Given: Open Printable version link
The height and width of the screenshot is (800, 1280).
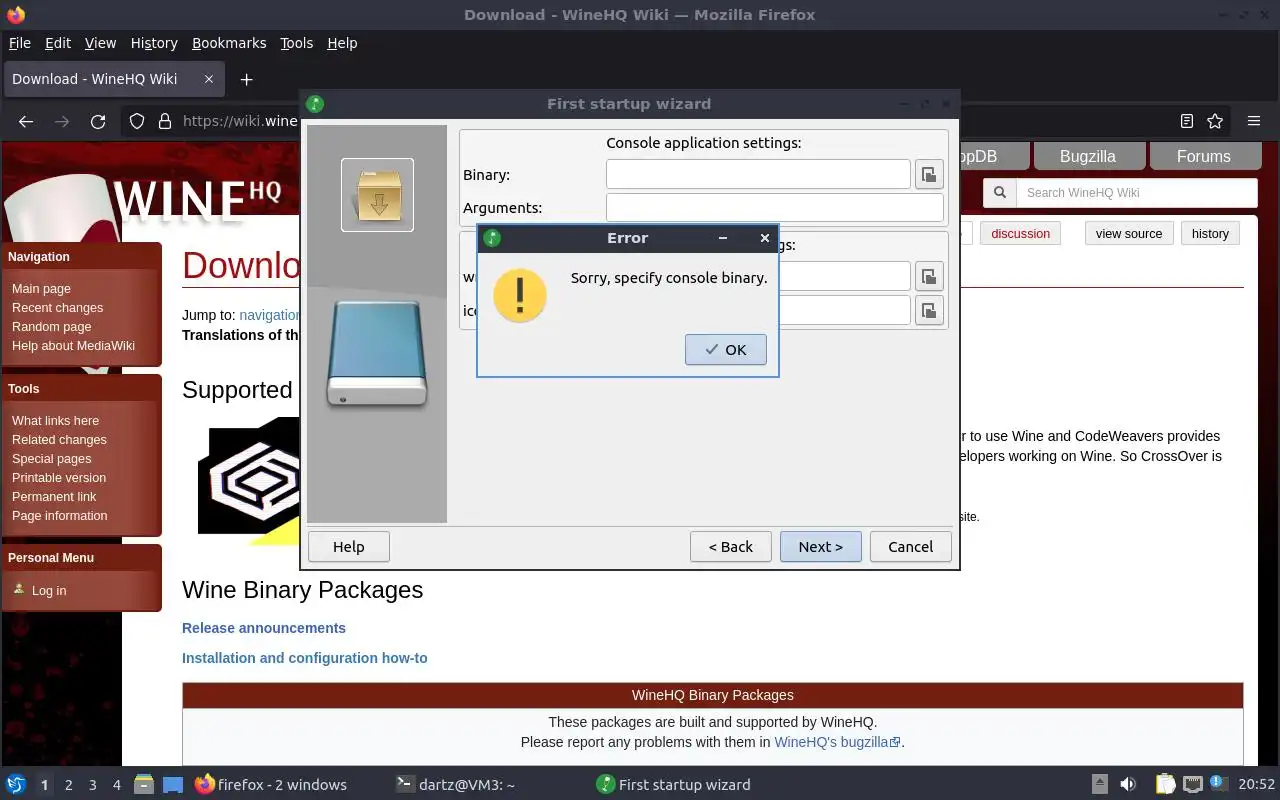Looking at the screenshot, I should [59, 478].
